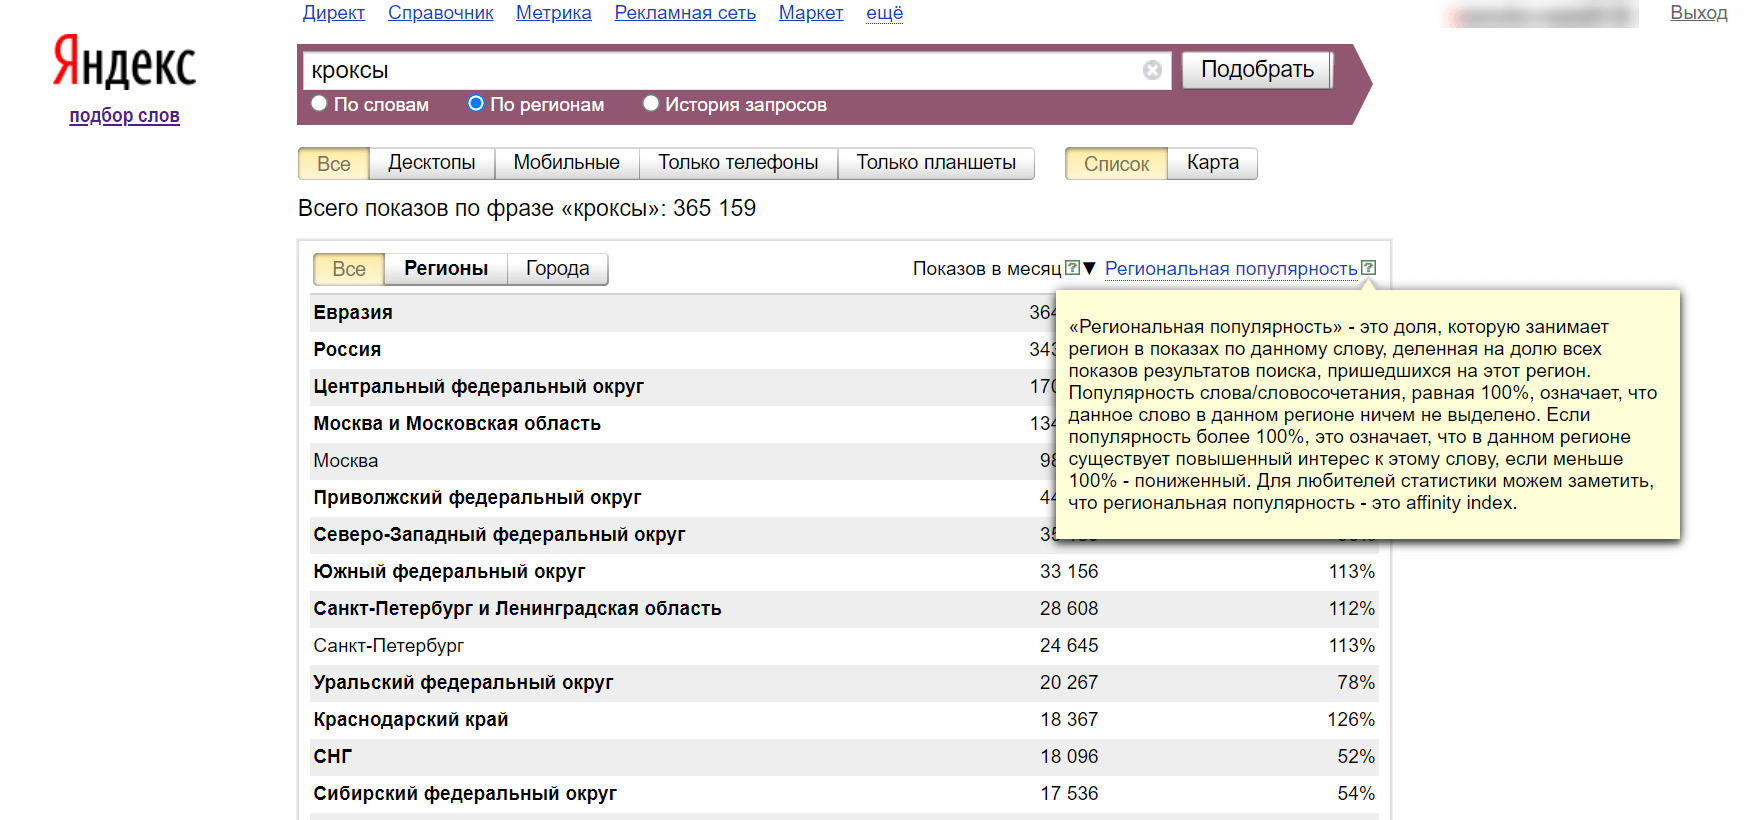Switch to Только планшеты tab
Viewport: 1759px width, 820px height.
(x=936, y=163)
